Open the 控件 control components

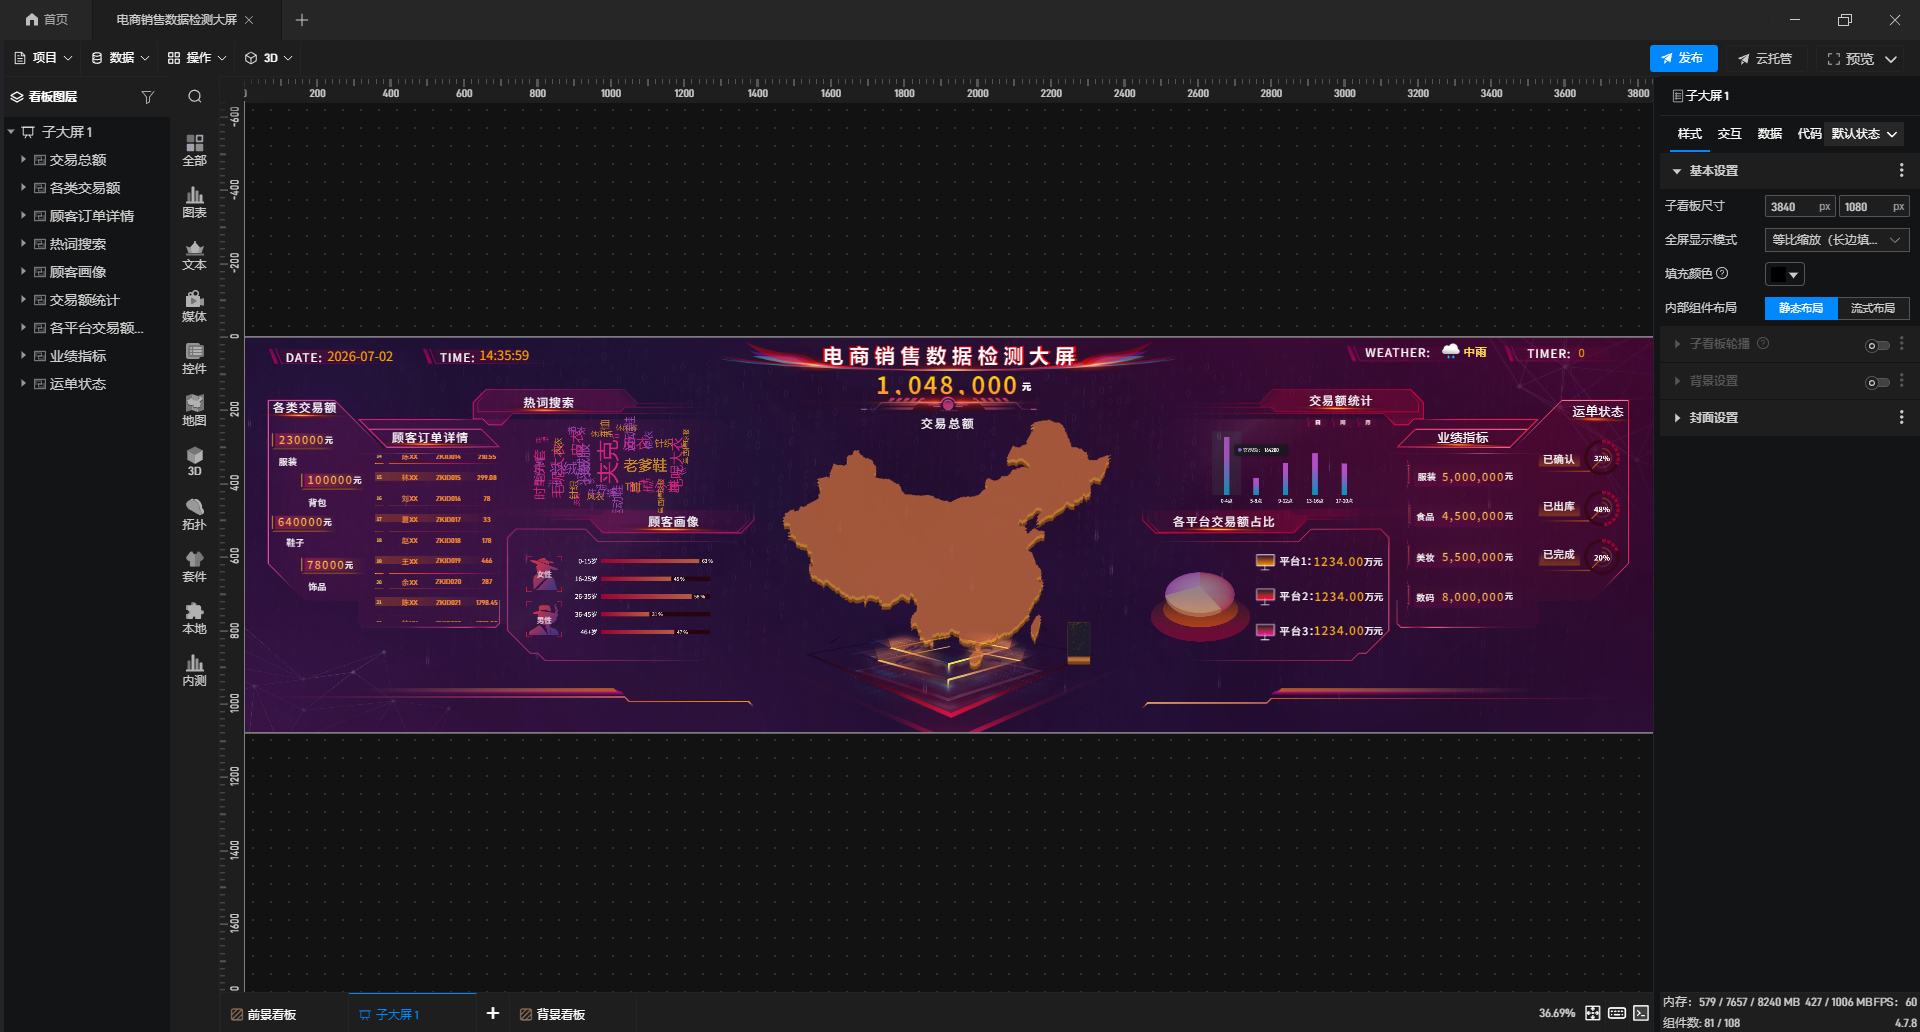pos(194,358)
